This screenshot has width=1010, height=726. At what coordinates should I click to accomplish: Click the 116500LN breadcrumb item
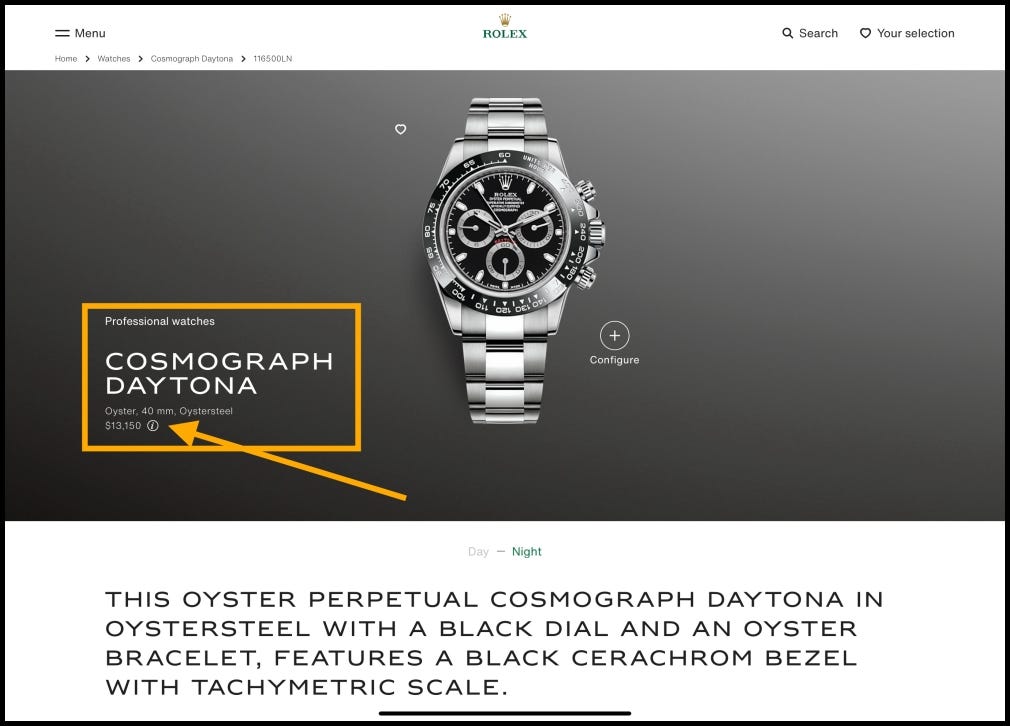272,59
